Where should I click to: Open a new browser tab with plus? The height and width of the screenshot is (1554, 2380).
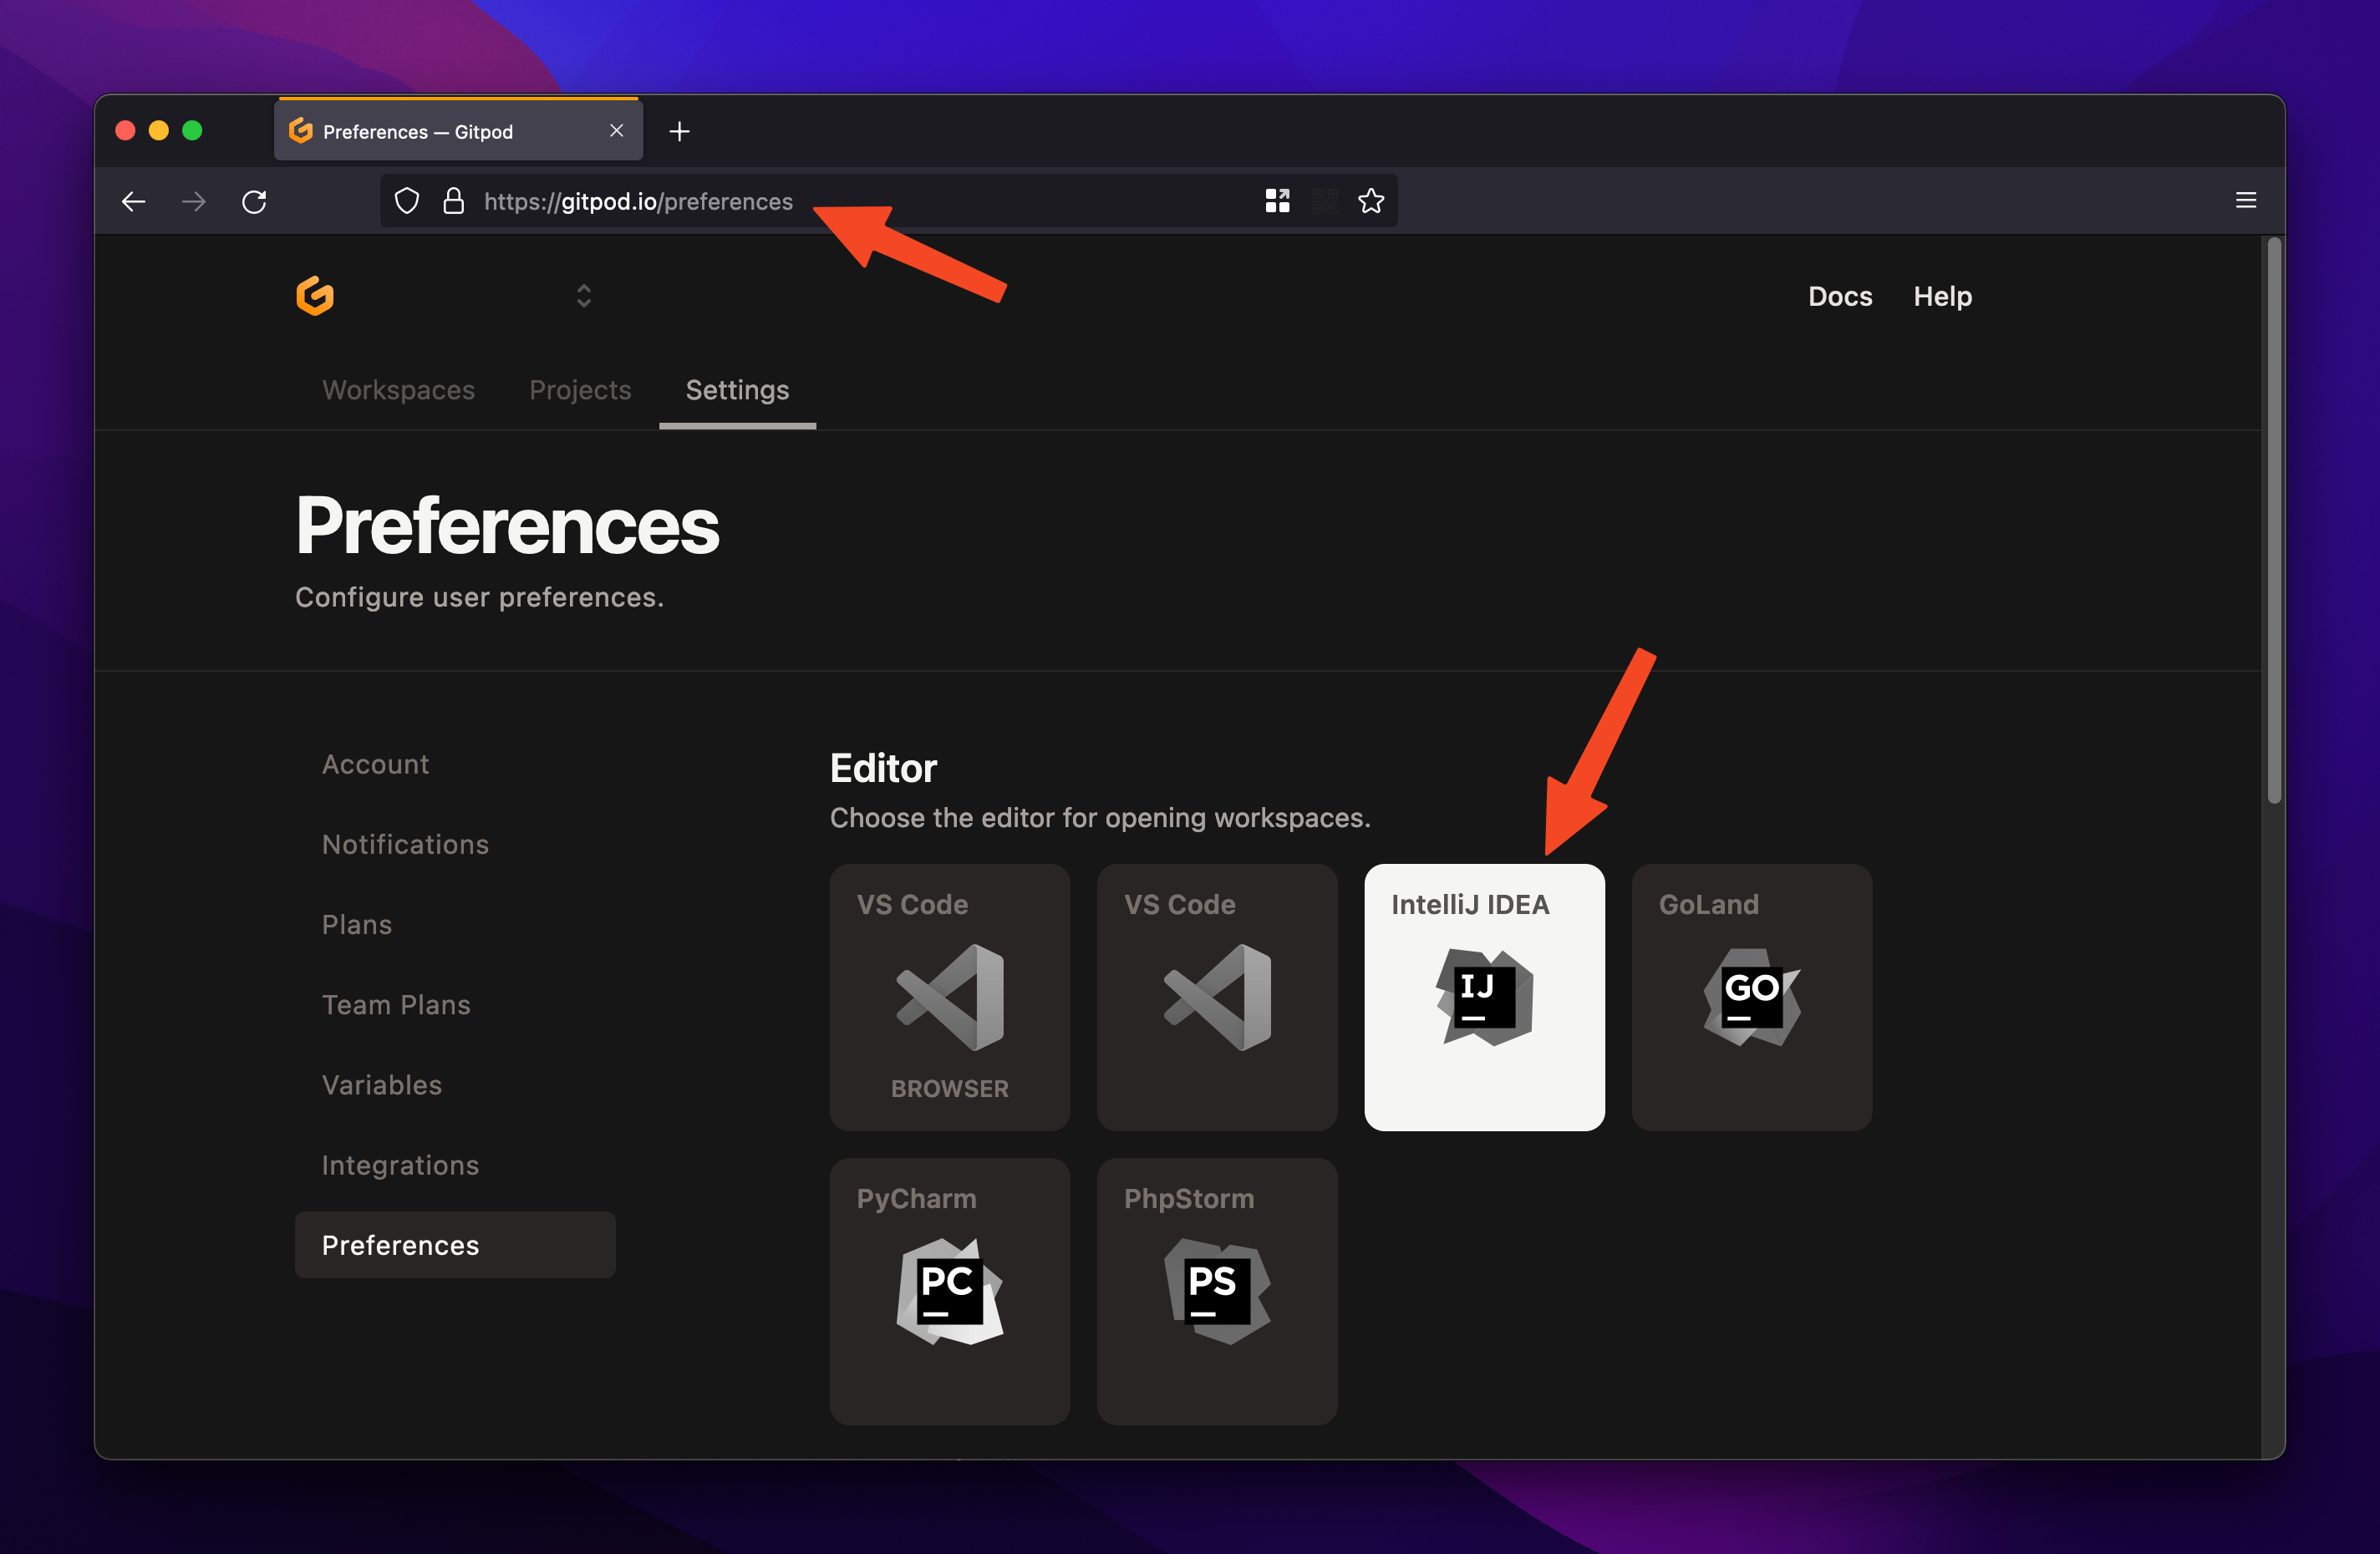[x=679, y=131]
